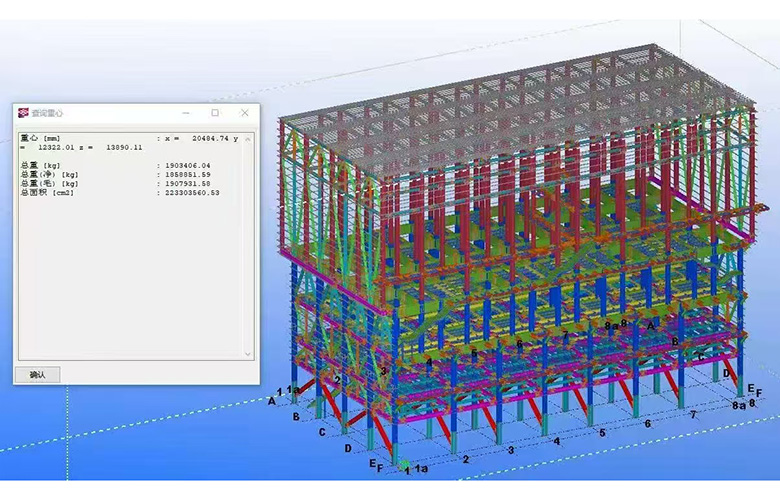
Task: Click the 确认 button in the dialog
Action: (x=38, y=373)
